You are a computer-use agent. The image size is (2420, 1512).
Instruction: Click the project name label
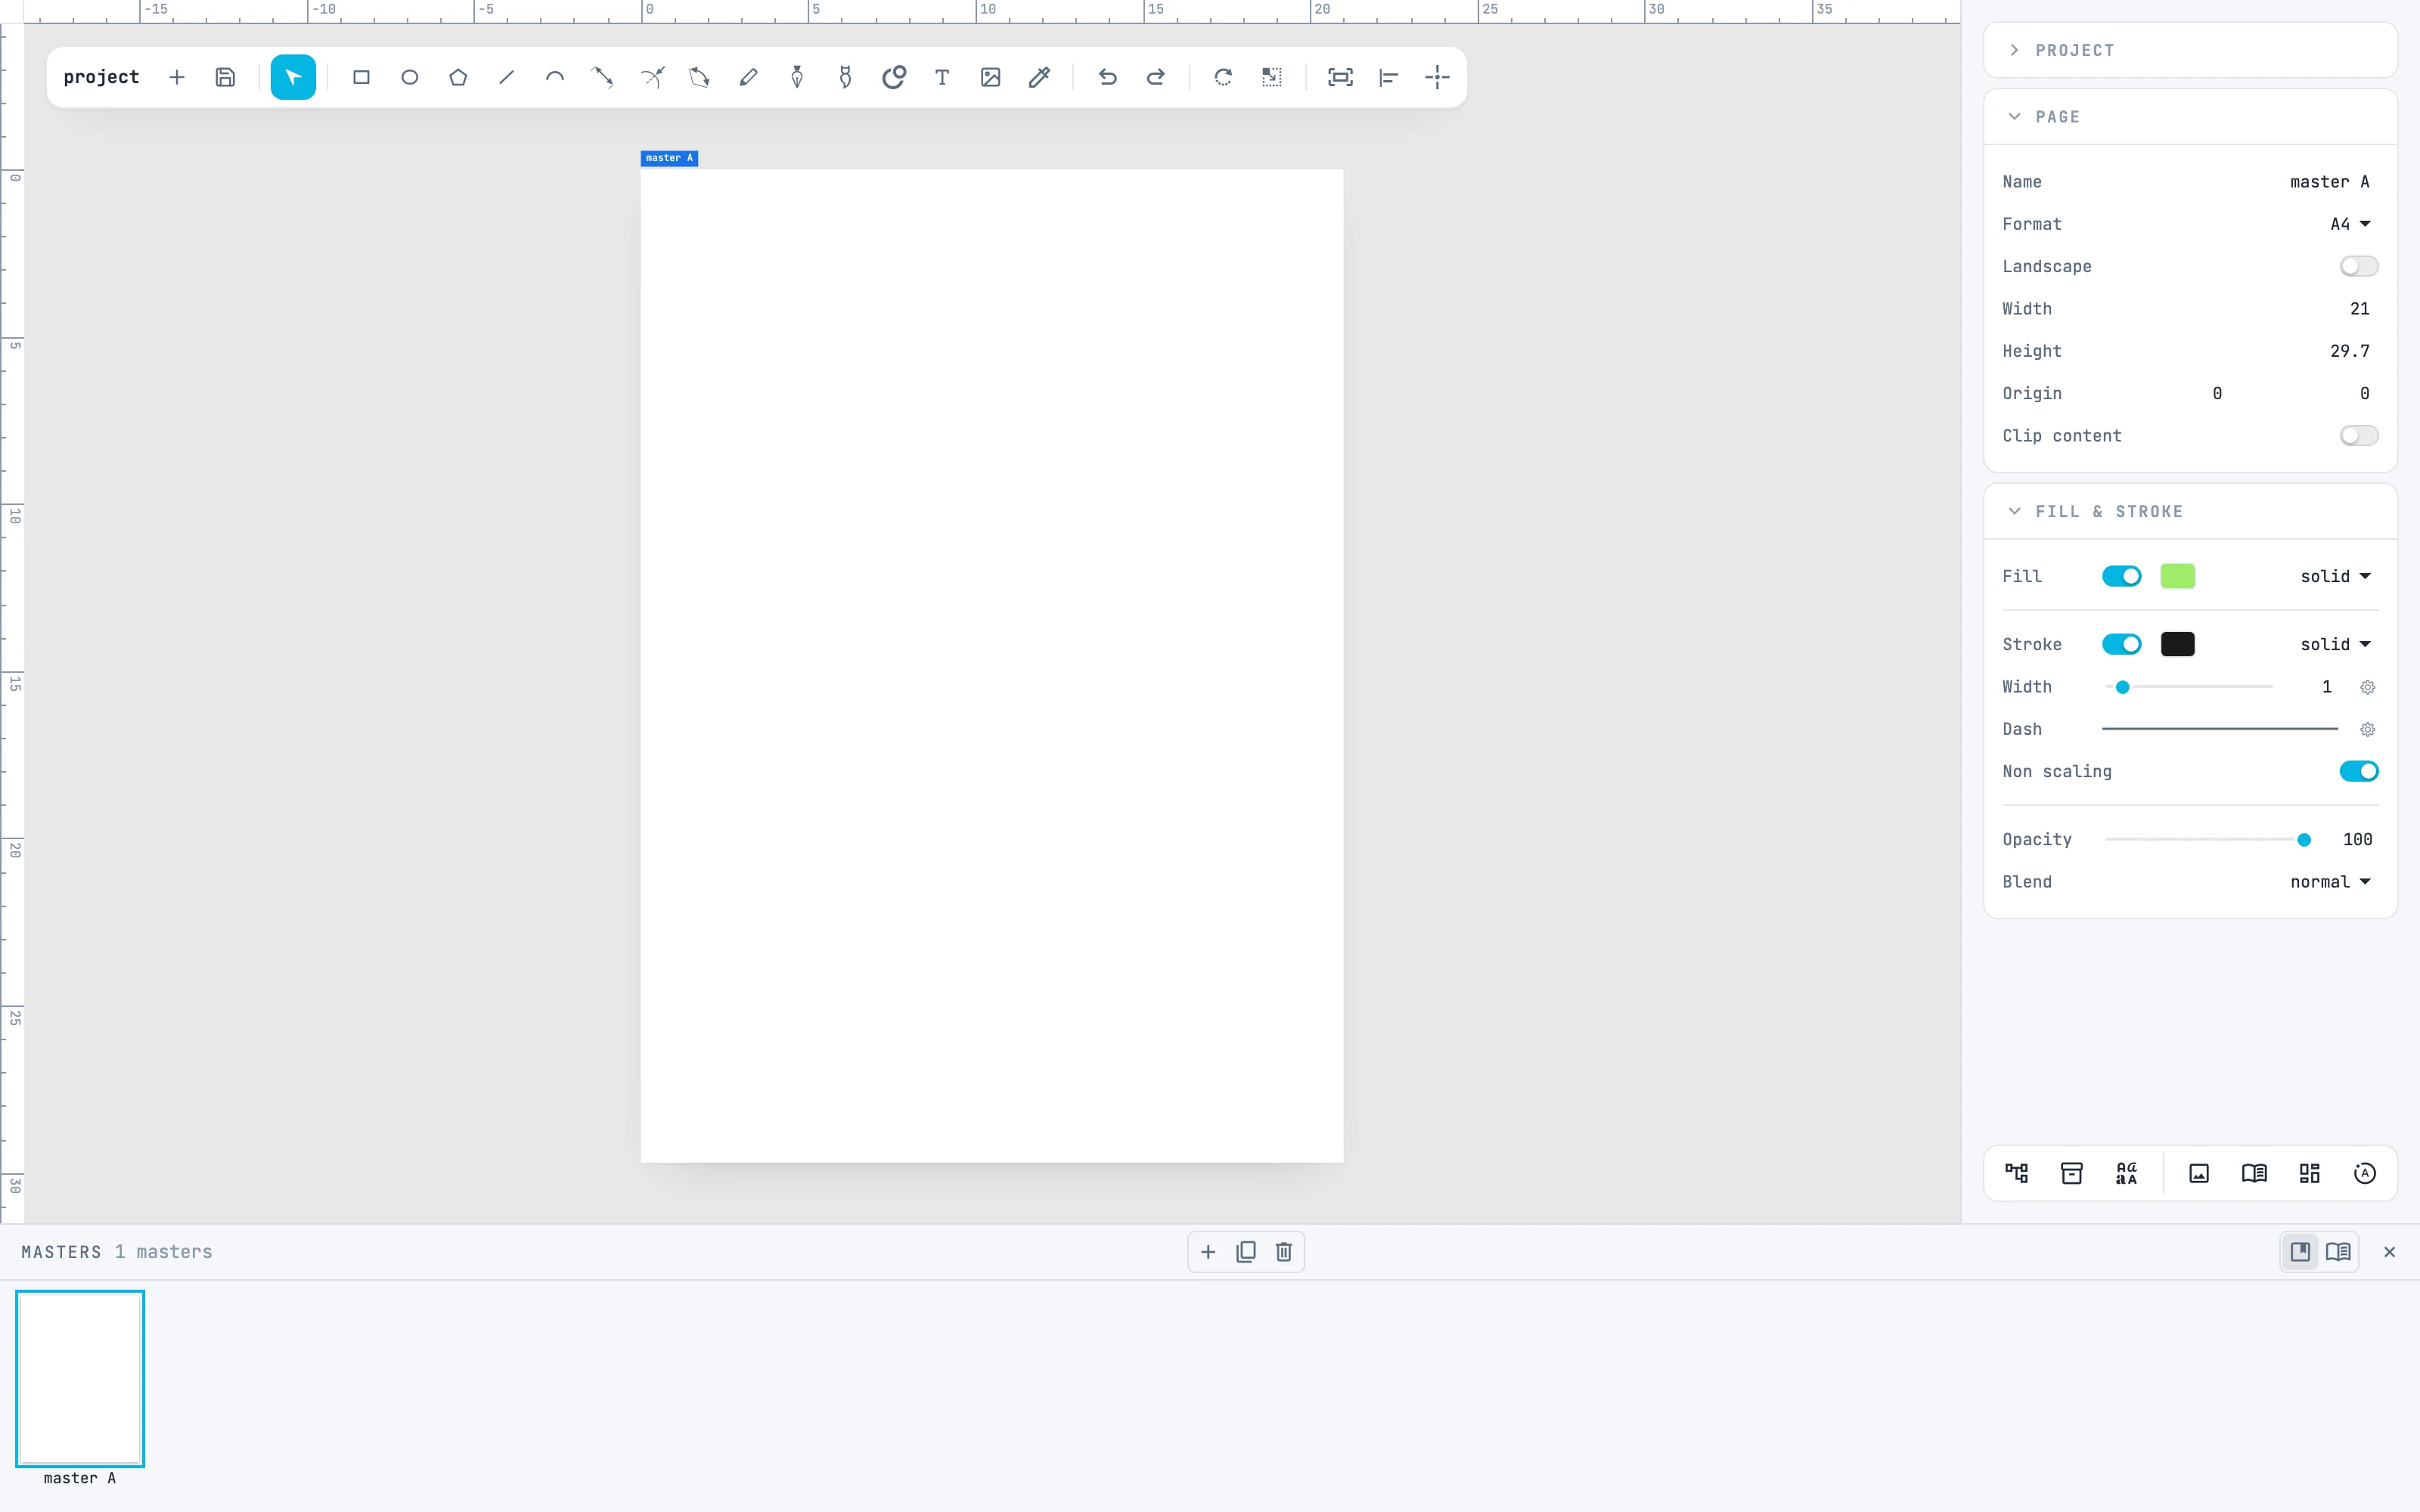coord(101,77)
